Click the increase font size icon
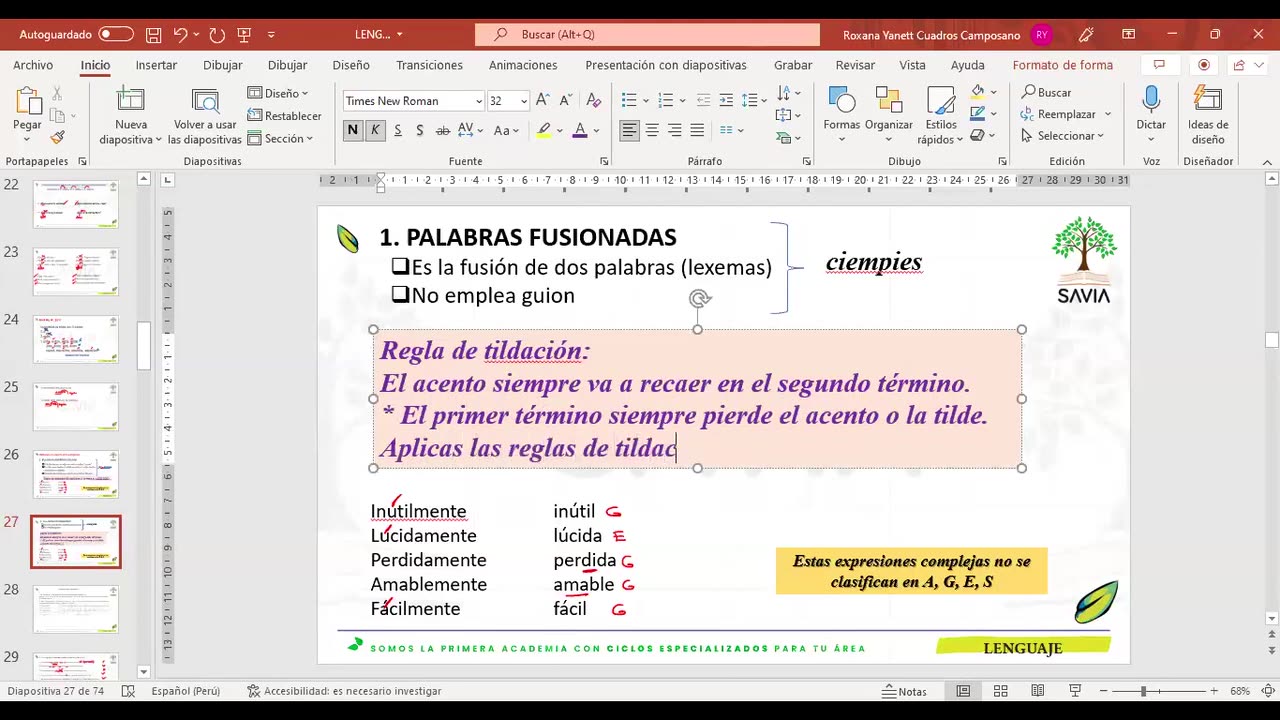 [x=542, y=100]
